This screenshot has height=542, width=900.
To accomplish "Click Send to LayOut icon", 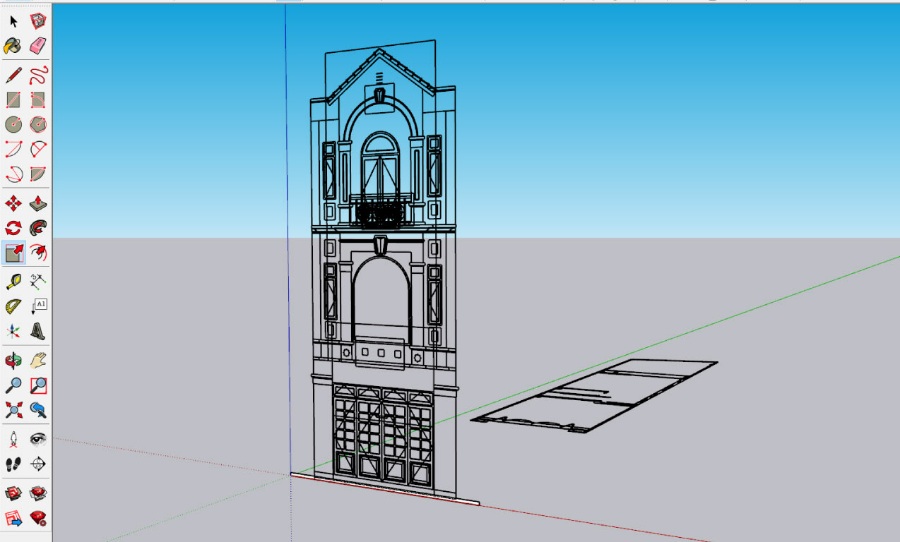I will coord(13,518).
